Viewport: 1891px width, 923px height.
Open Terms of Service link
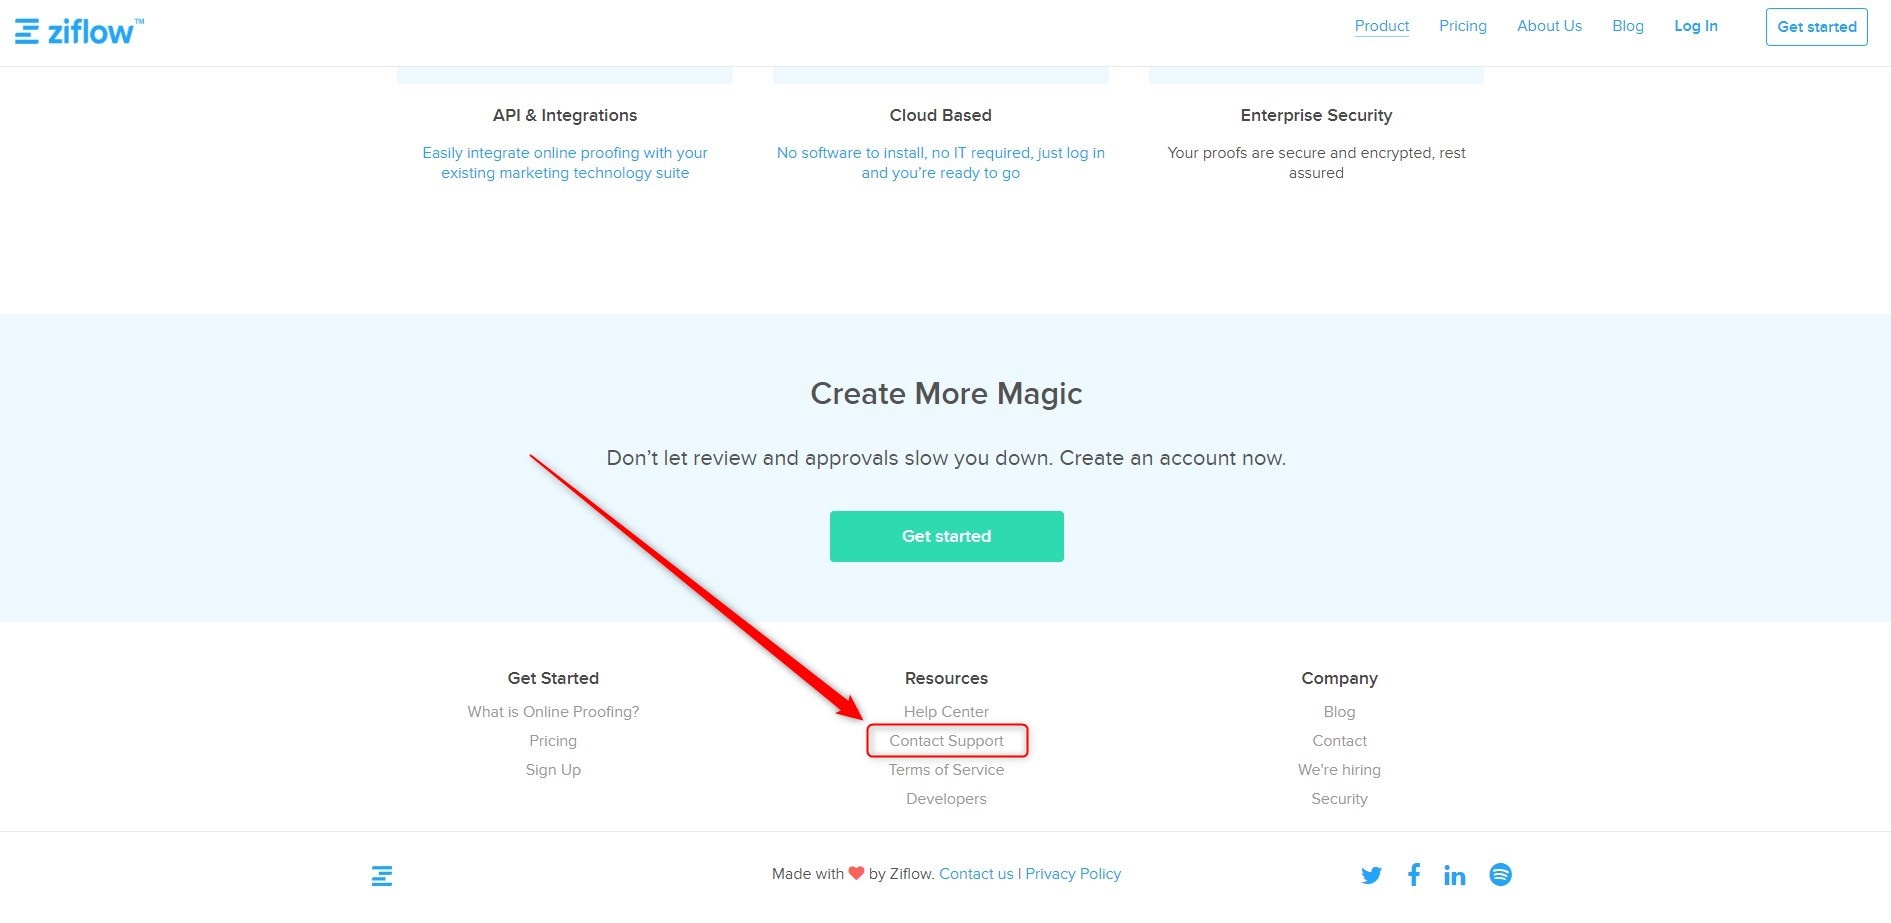(x=946, y=770)
